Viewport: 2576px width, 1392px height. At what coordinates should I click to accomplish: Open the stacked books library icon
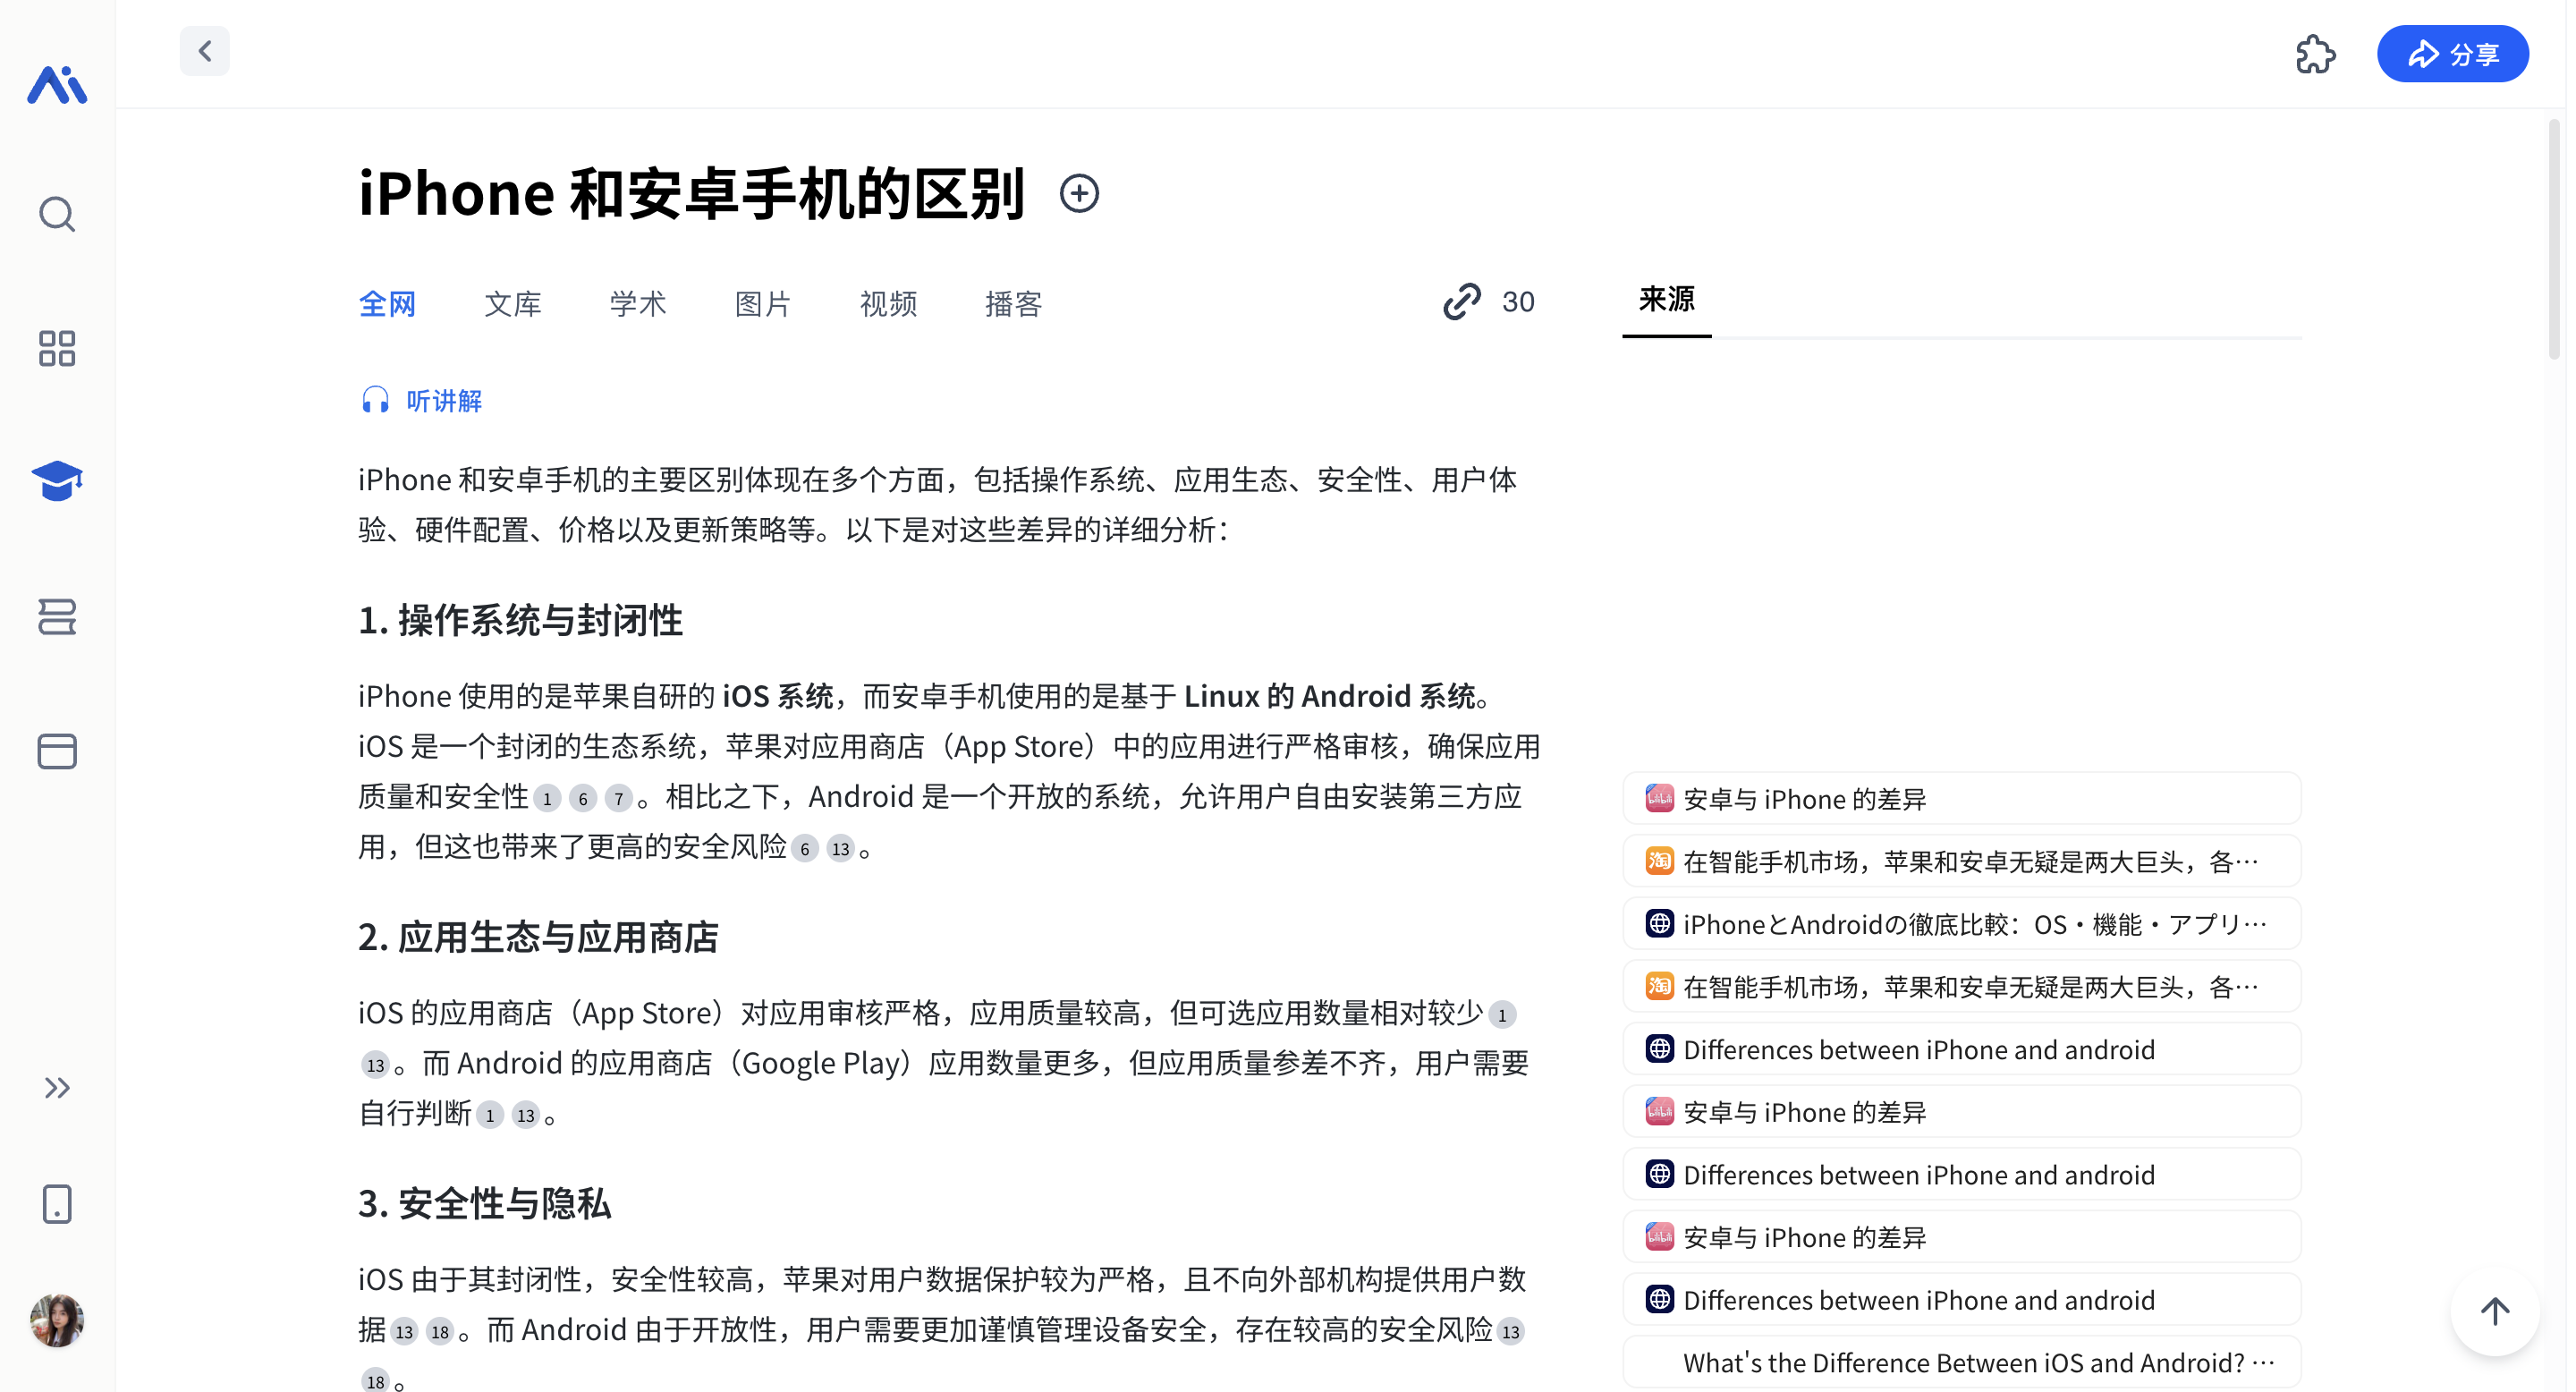[57, 617]
